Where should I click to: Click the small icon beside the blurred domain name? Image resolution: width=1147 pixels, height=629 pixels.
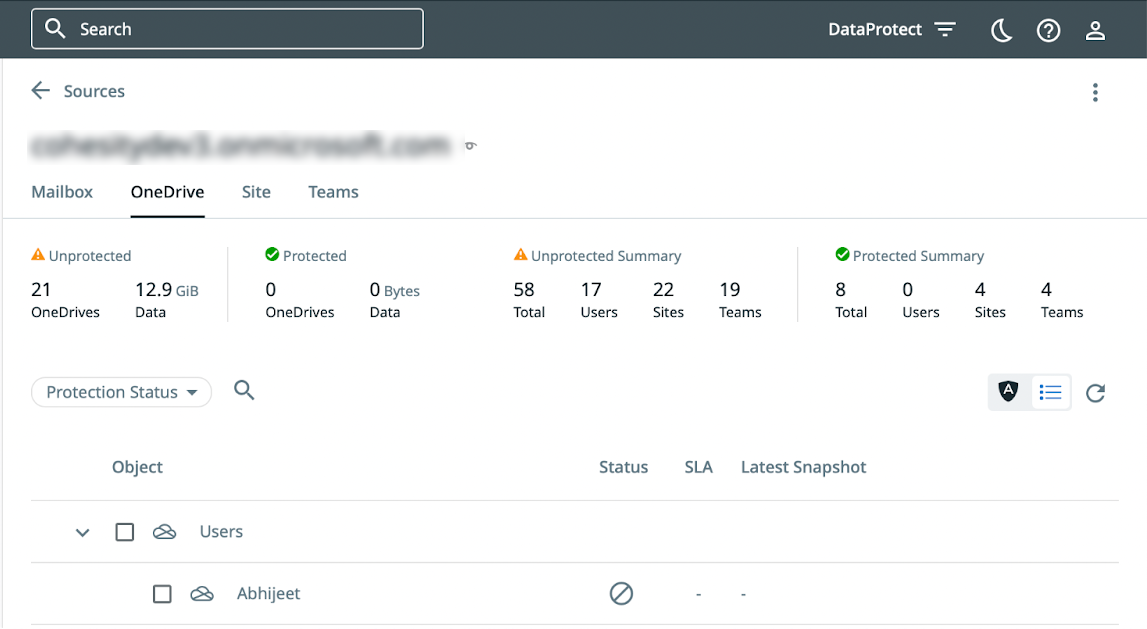pyautogui.click(x=470, y=146)
